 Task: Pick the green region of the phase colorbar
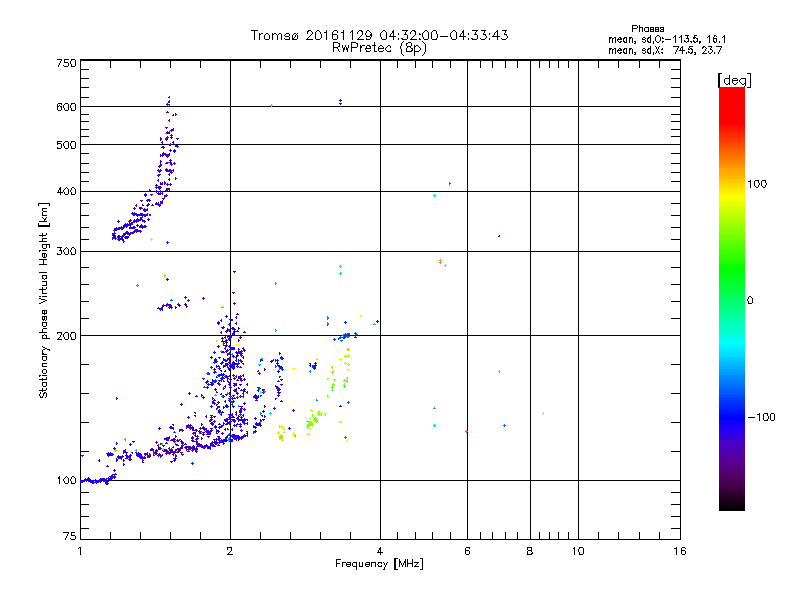(732, 270)
